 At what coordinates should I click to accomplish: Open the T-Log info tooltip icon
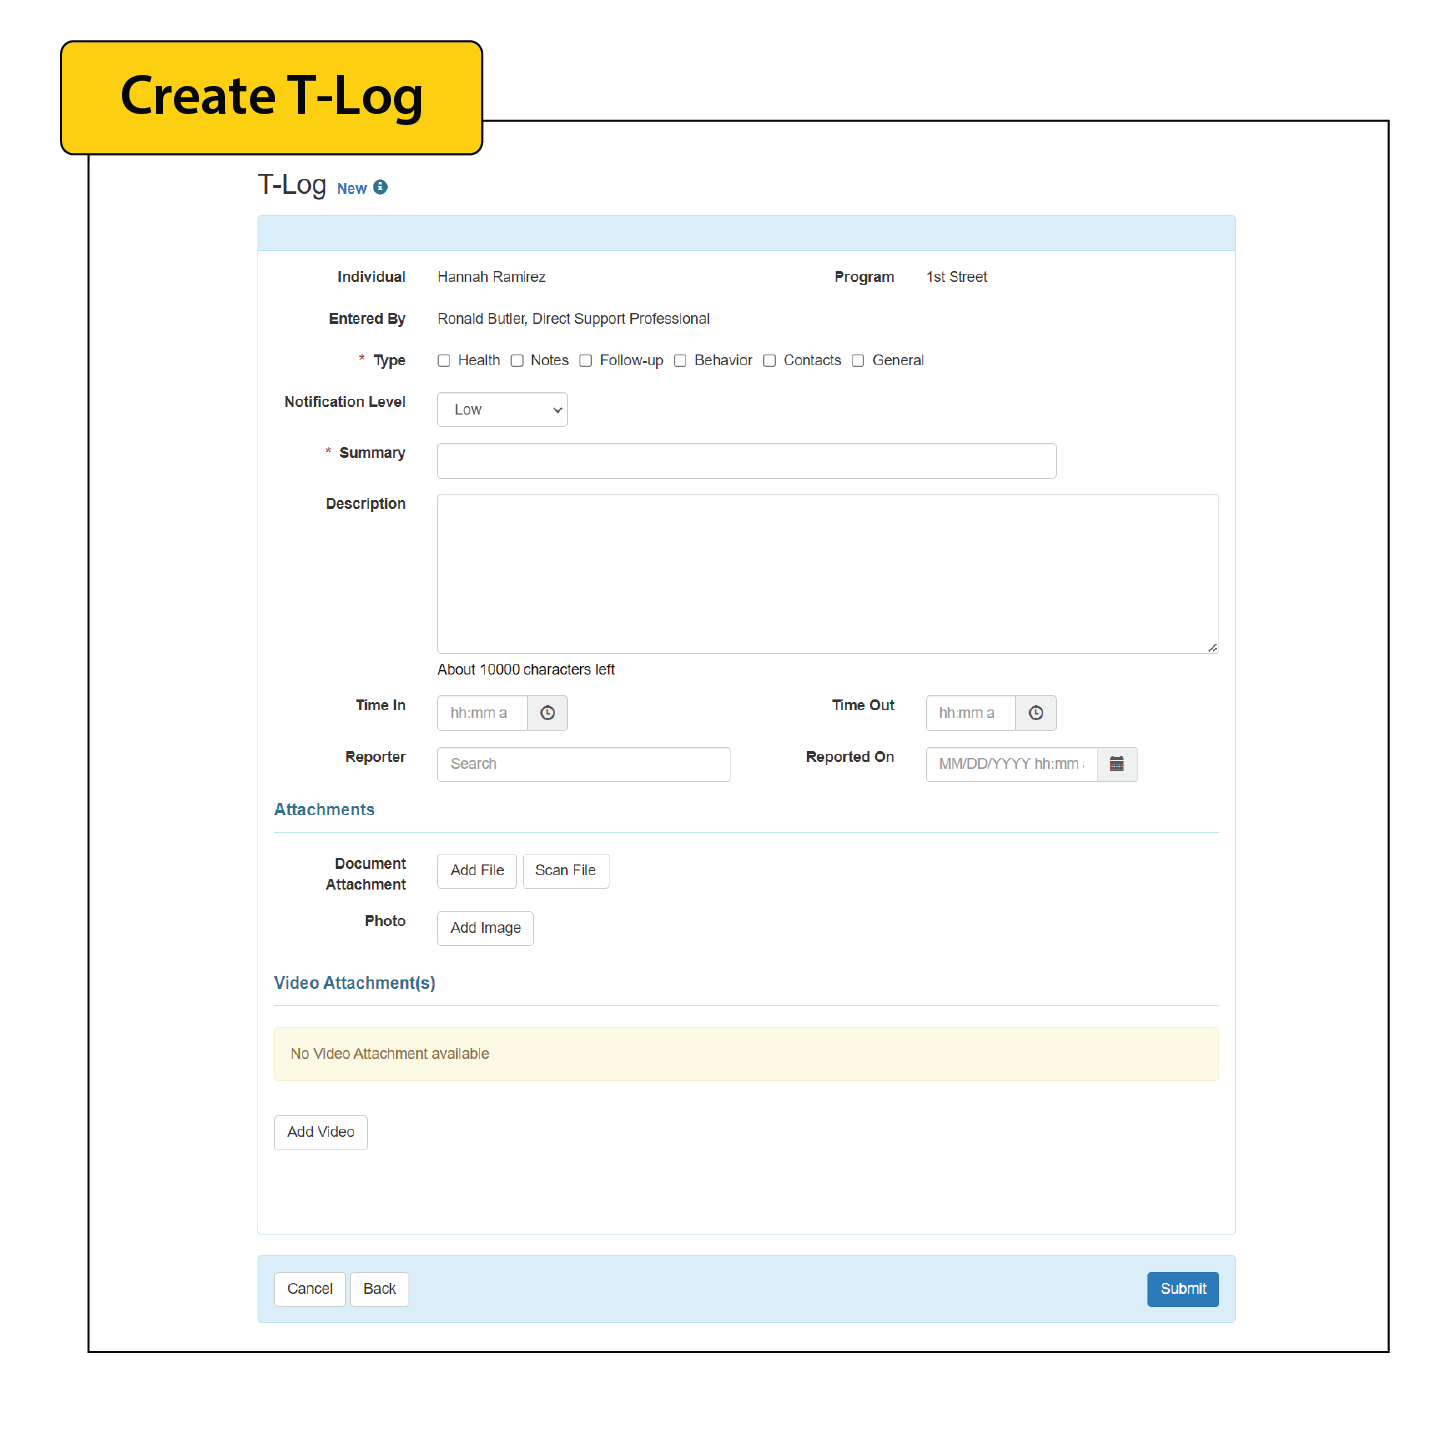click(381, 187)
